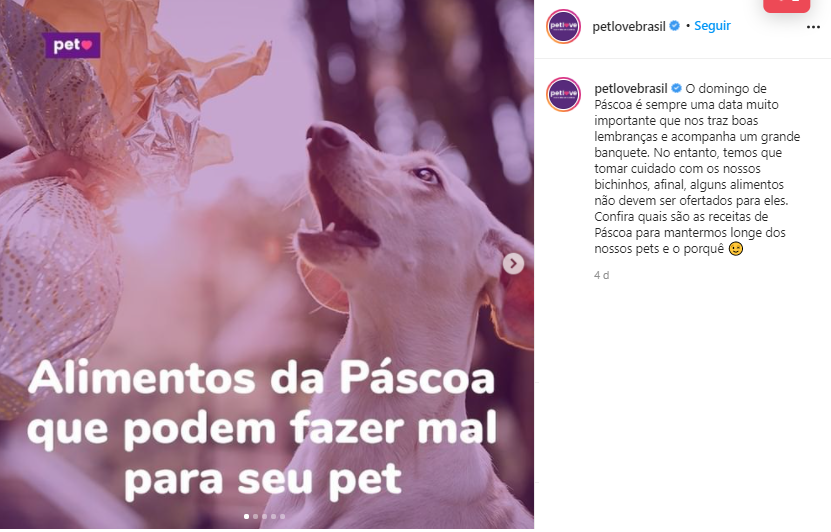Click petlove avatar beside the caption
The height and width of the screenshot is (532, 831).
(563, 94)
